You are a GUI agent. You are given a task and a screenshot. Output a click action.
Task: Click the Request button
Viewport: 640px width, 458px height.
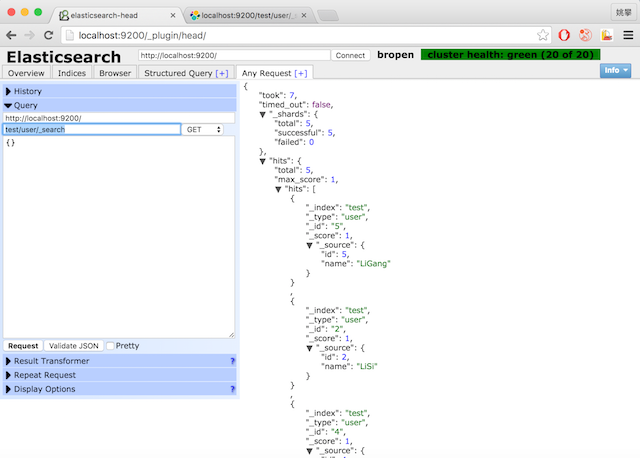23,346
